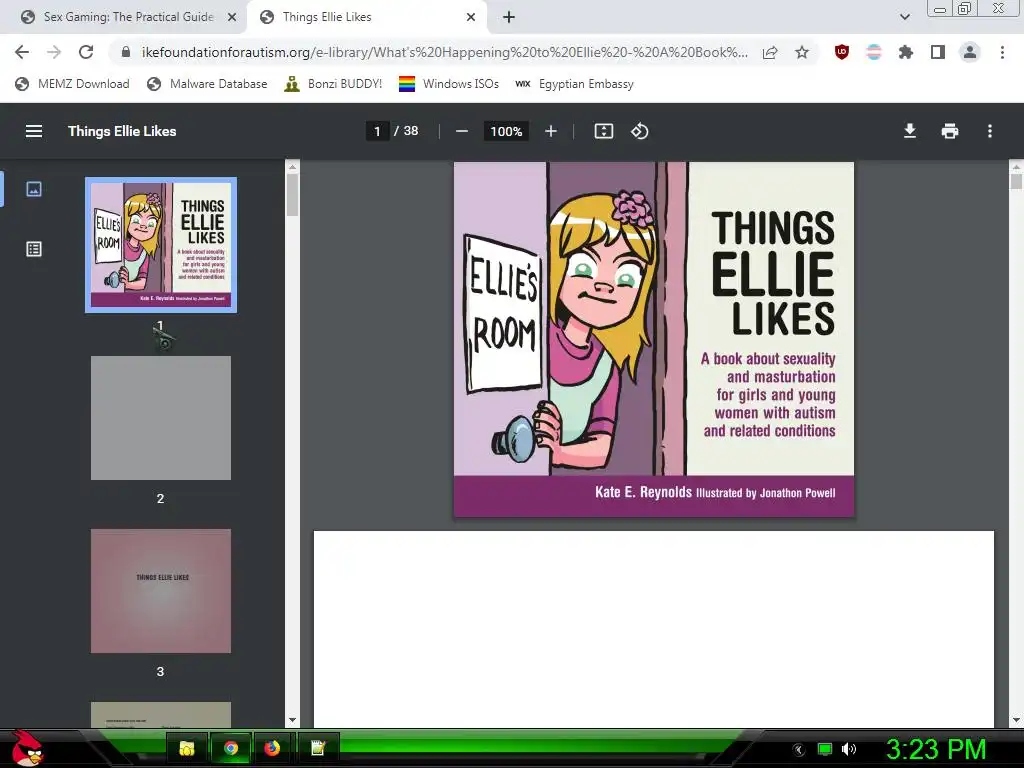Screen dimensions: 1024x768
Task: Toggle the browser side panel
Action: point(938,52)
